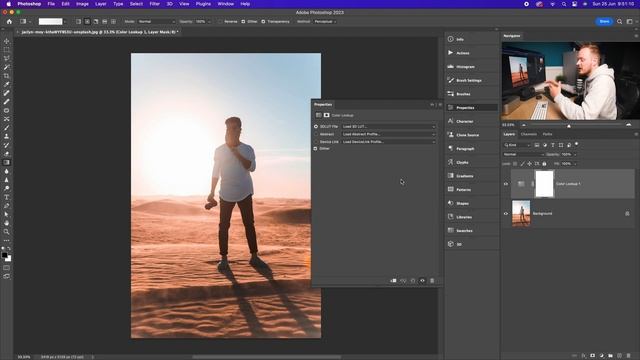The image size is (640, 360).
Task: Toggle Transparency checkbox in options bar
Action: pyautogui.click(x=263, y=21)
